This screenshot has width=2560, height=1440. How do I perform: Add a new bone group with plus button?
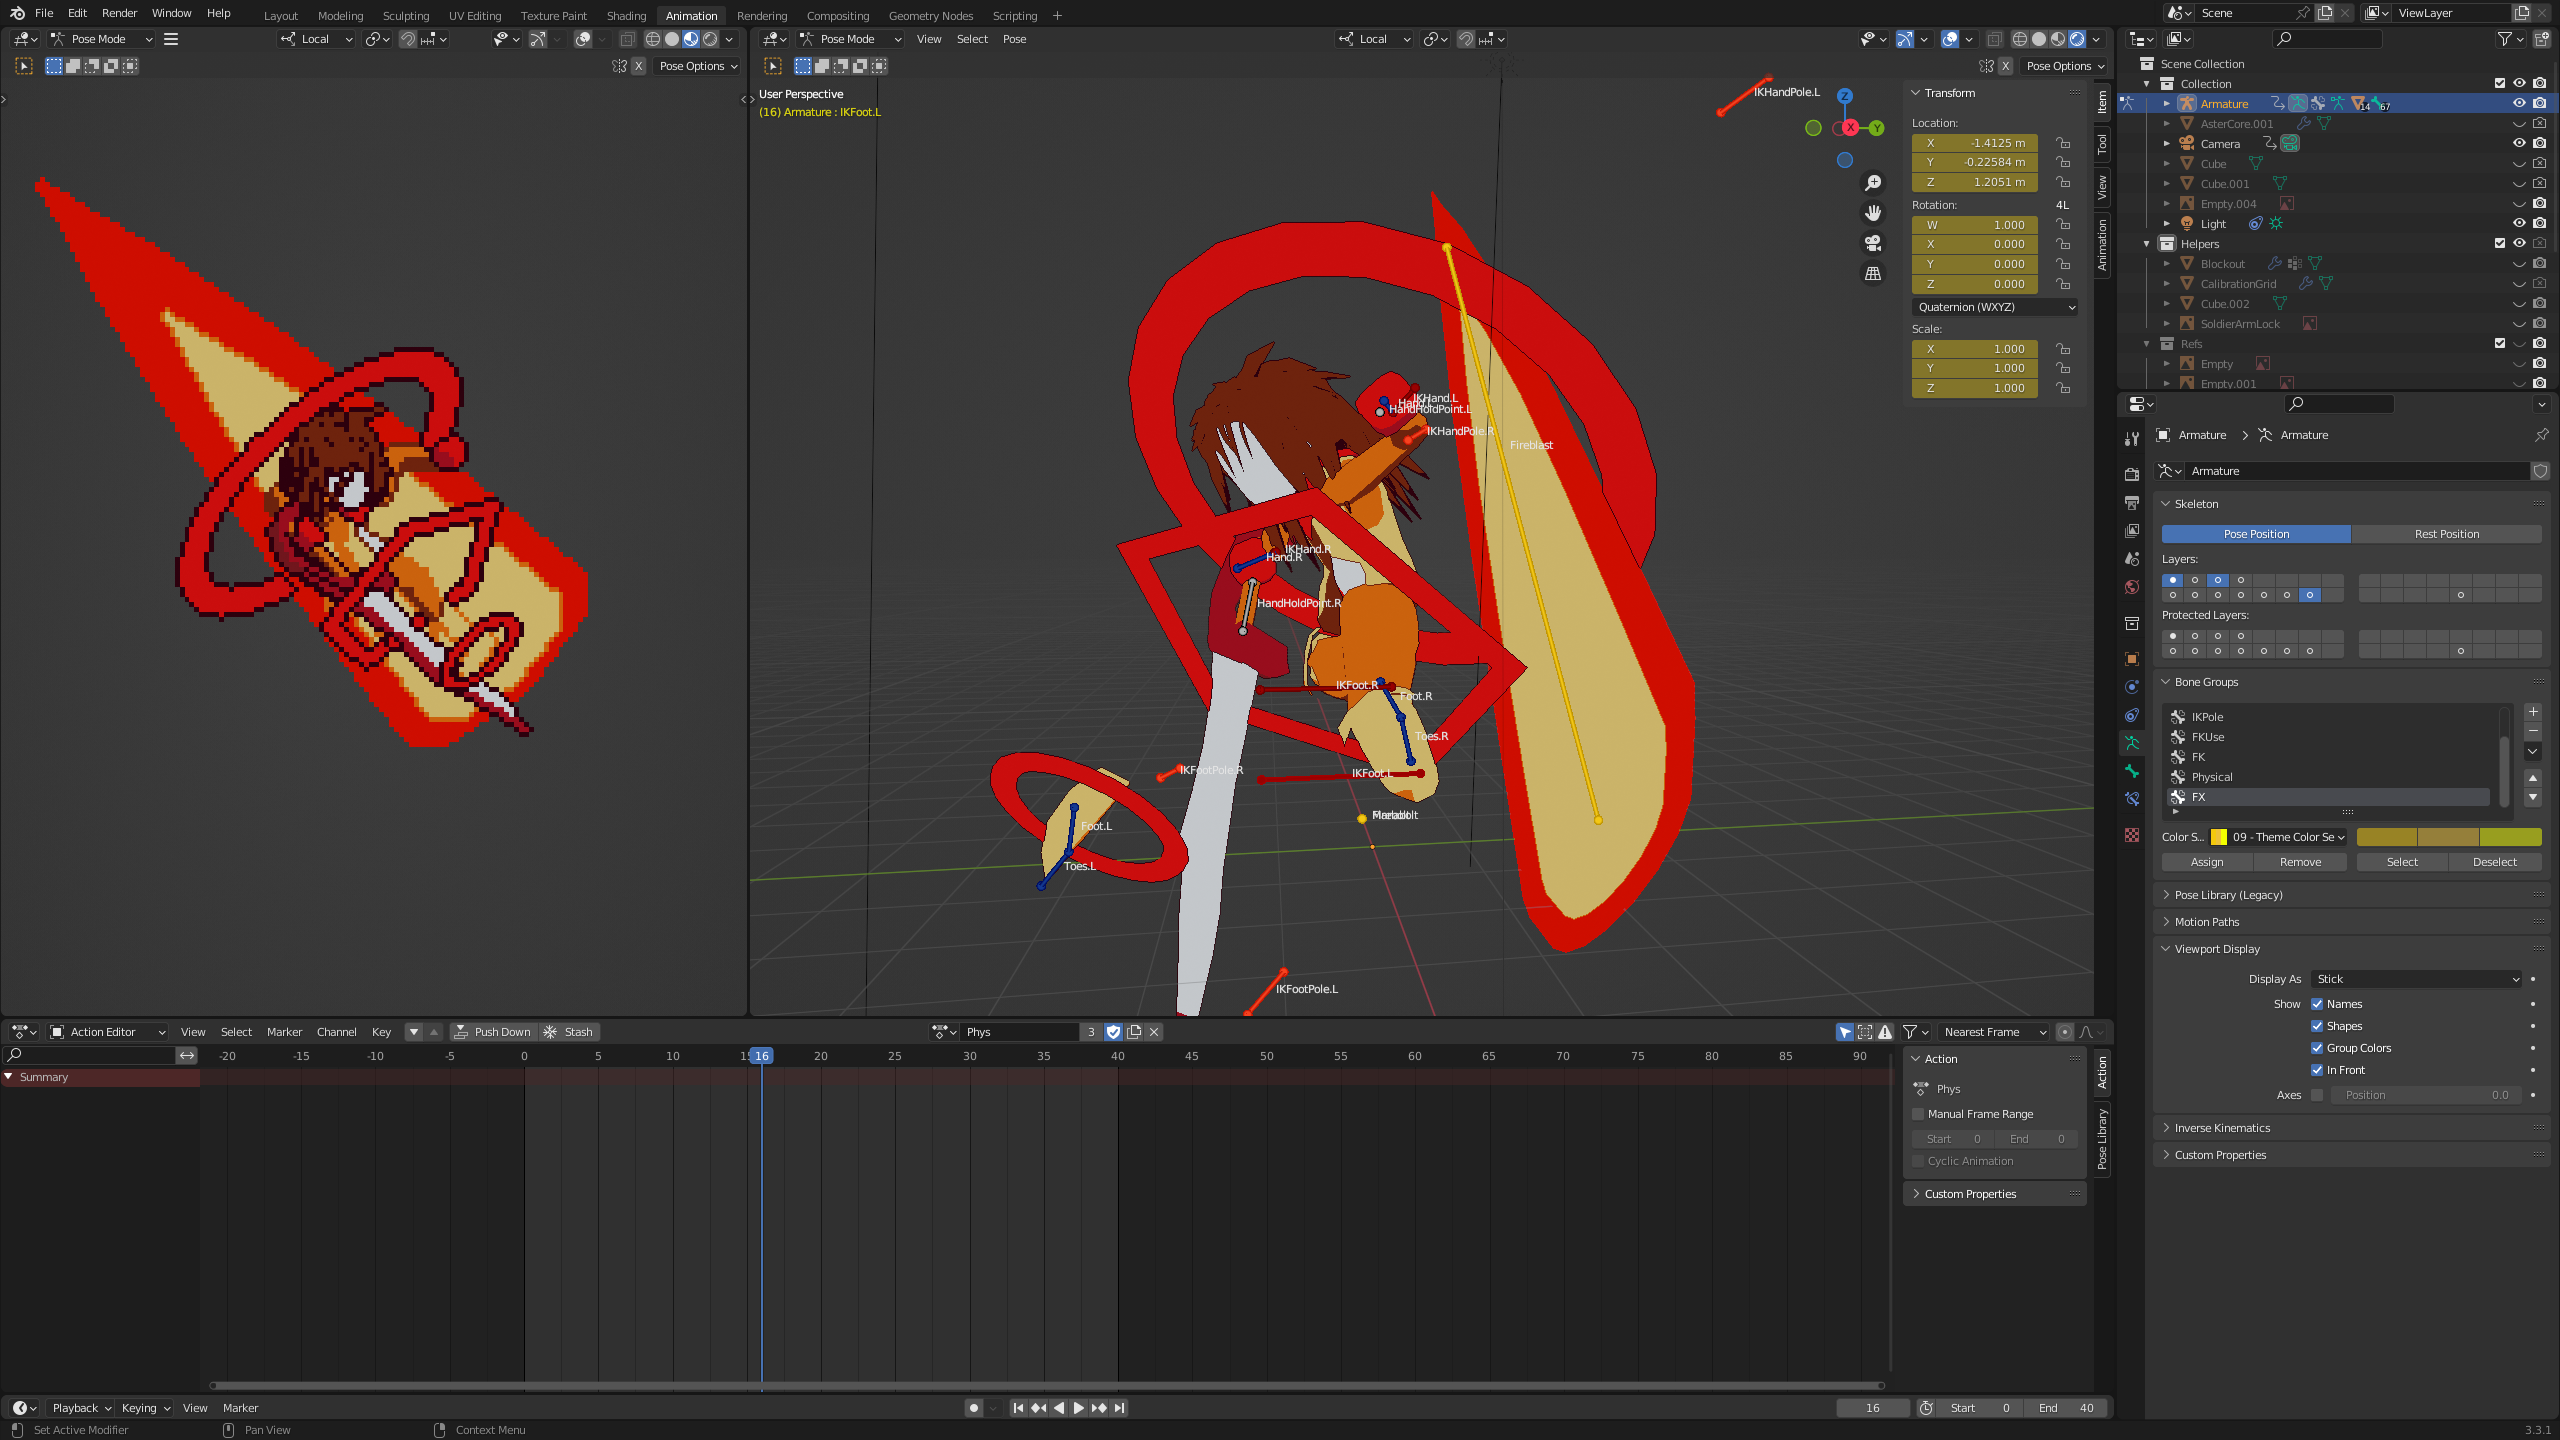coord(2533,712)
